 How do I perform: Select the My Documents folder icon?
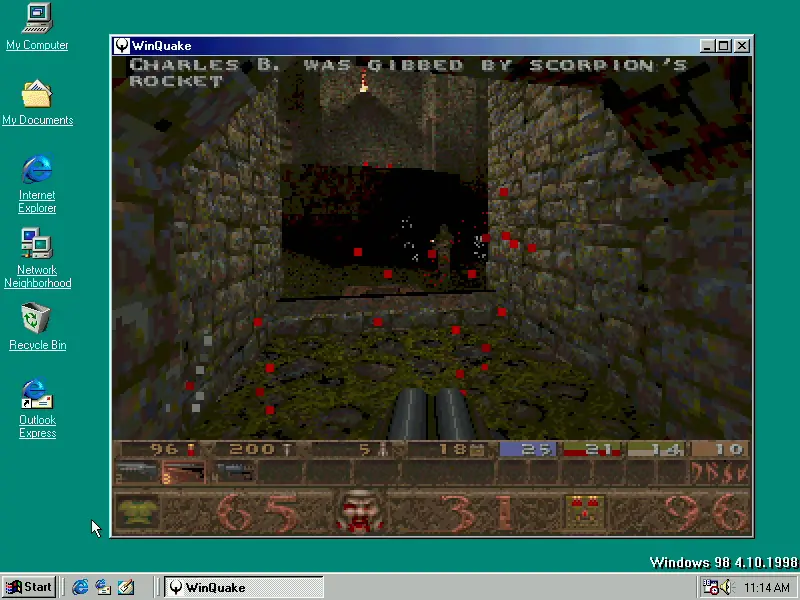pos(37,93)
